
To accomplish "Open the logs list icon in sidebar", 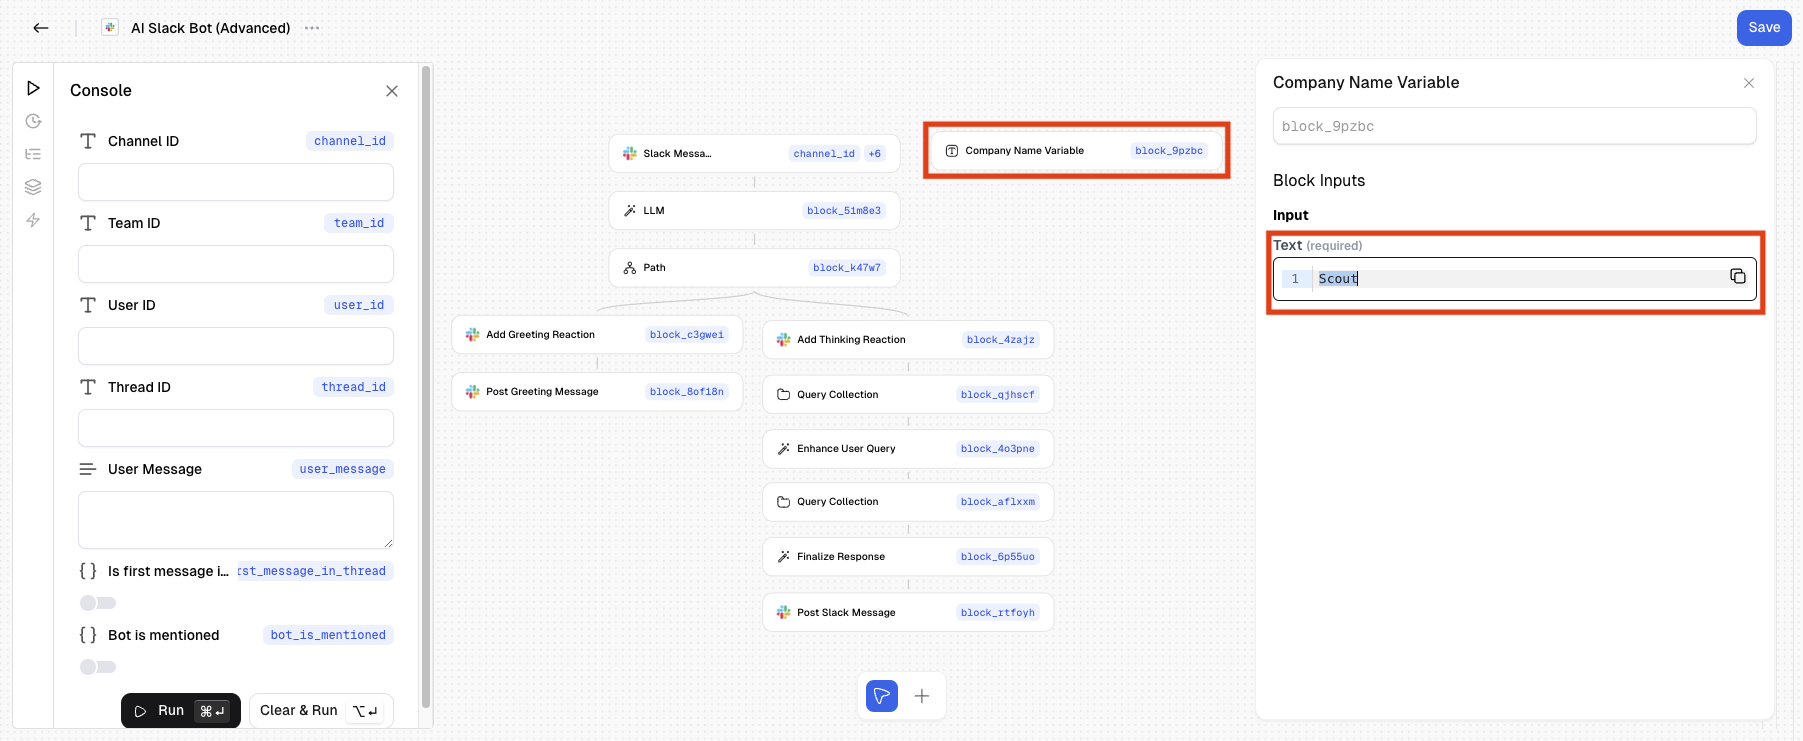I will 33,154.
